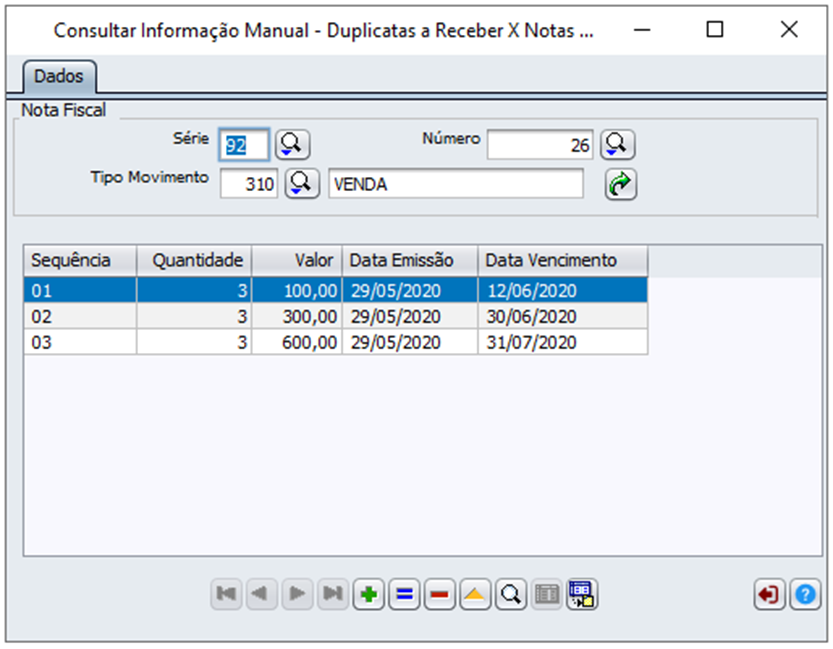Open the Série lookup magnifier
The height and width of the screenshot is (649, 833).
tap(292, 144)
